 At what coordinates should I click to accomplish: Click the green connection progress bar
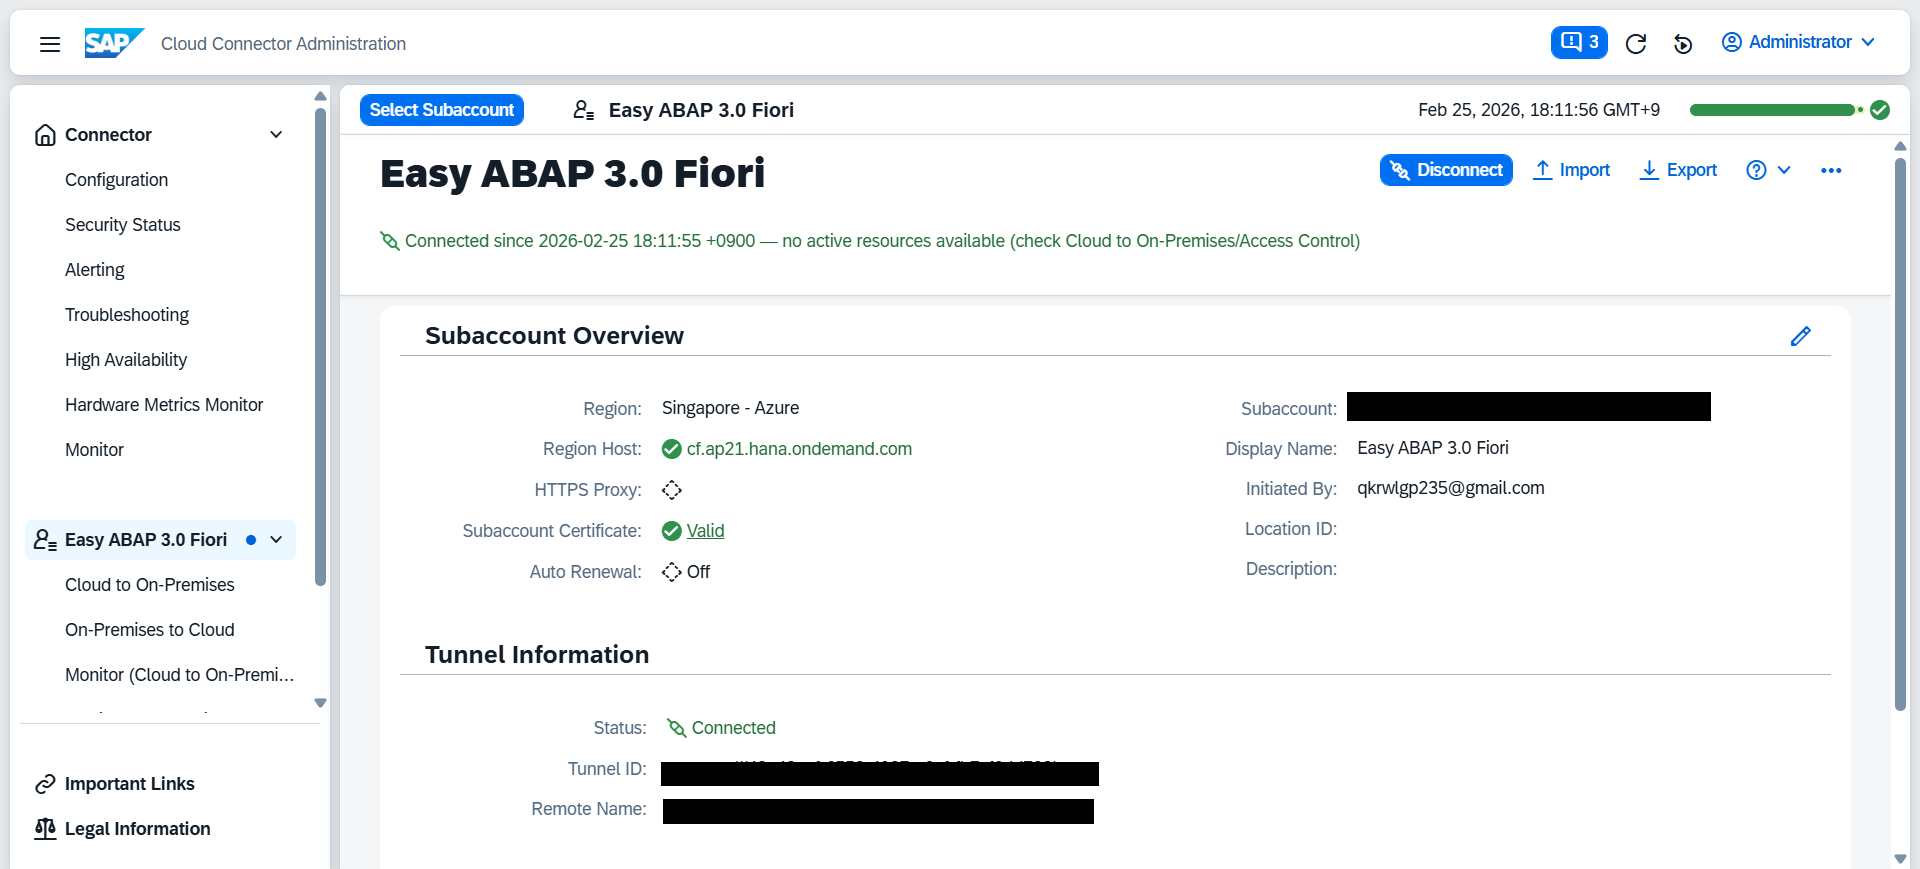pyautogui.click(x=1772, y=110)
